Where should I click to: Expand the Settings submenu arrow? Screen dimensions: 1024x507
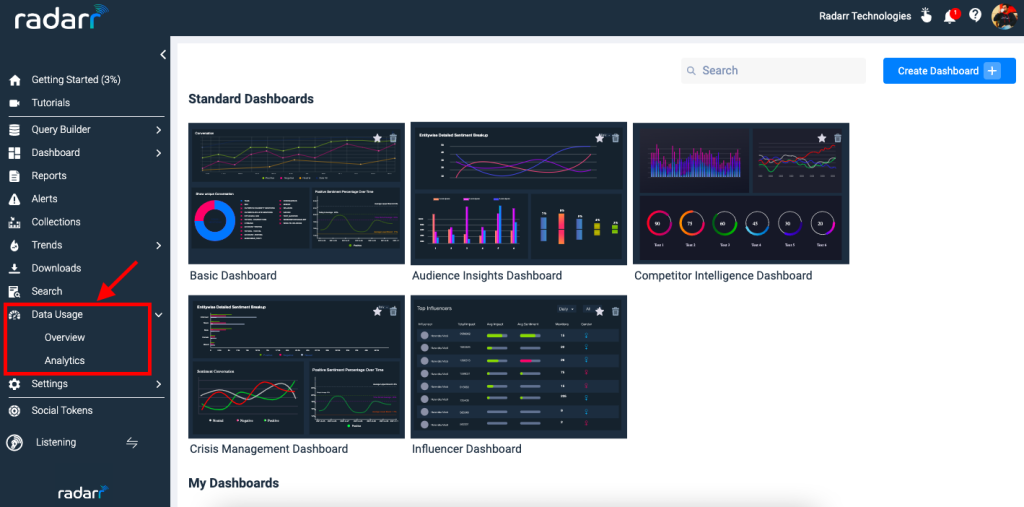(x=159, y=385)
